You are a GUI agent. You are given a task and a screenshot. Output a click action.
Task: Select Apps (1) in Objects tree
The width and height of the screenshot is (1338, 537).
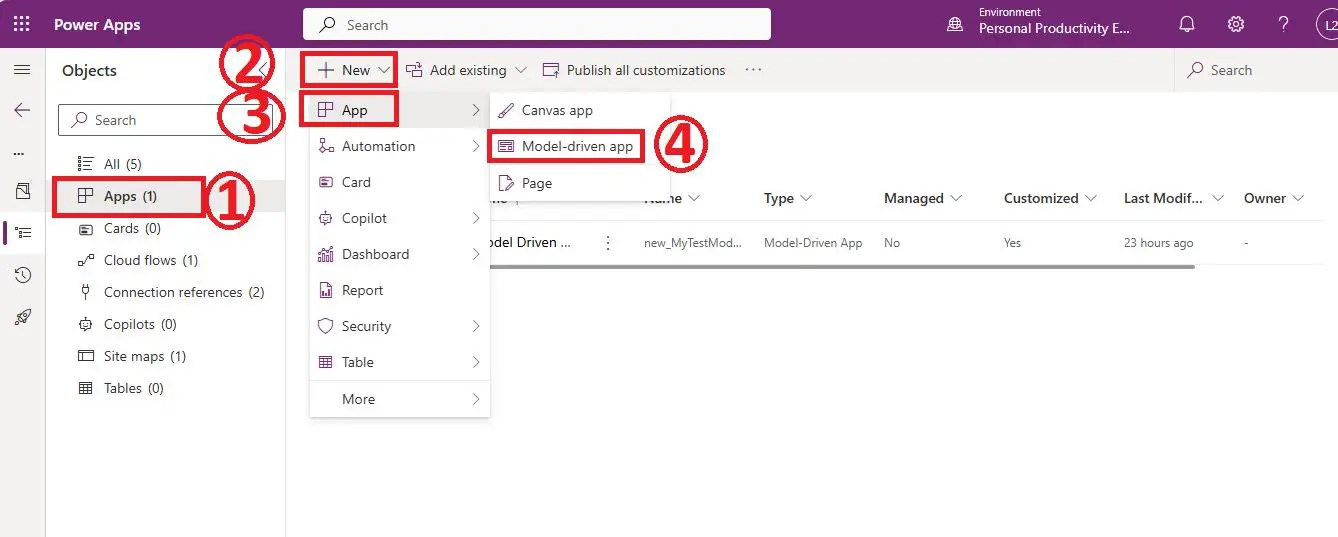tap(165, 196)
